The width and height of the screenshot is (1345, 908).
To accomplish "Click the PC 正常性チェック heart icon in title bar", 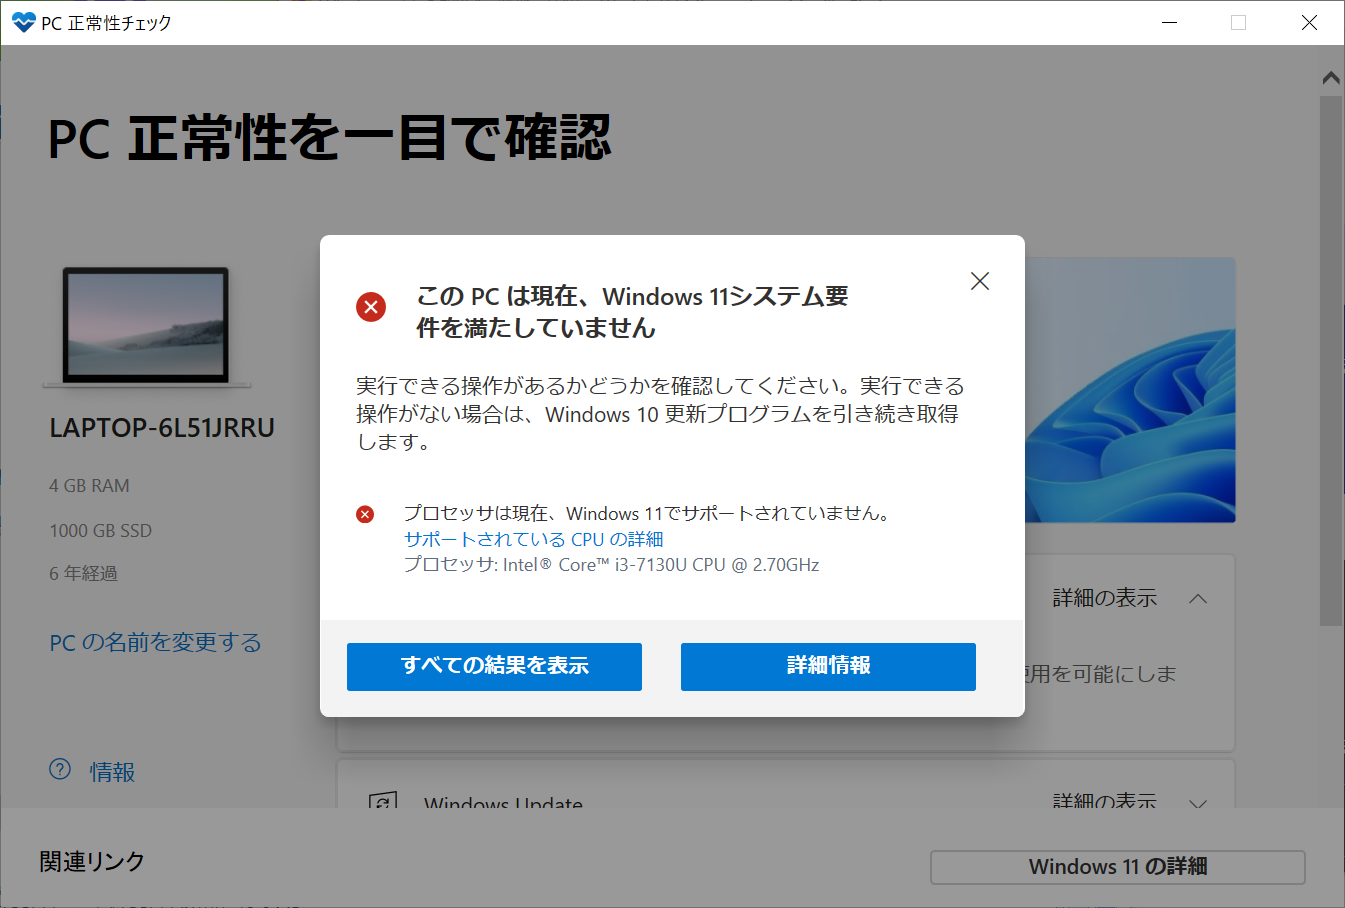I will click(22, 20).
